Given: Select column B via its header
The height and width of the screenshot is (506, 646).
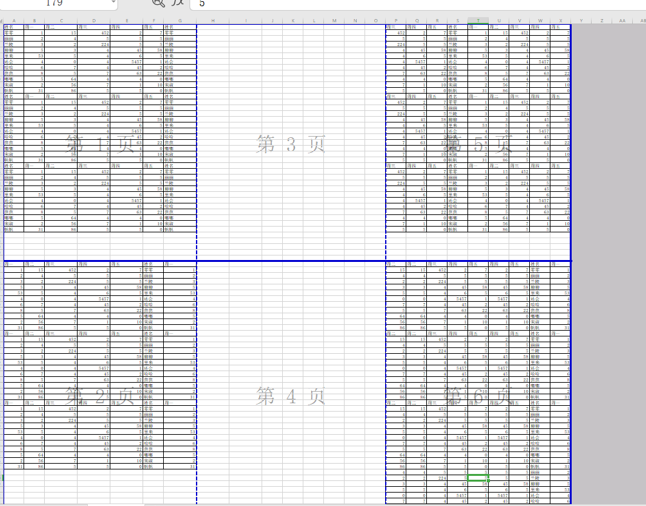Looking at the screenshot, I should (34, 21).
